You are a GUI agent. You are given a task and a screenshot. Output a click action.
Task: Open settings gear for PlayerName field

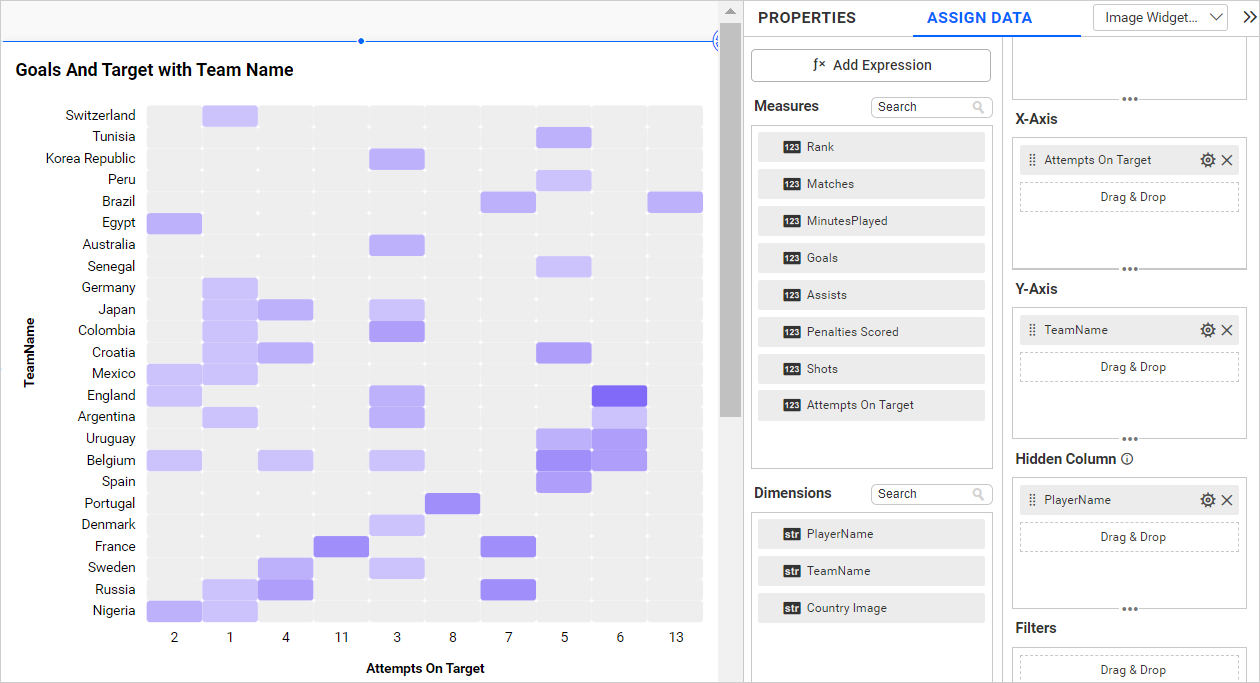coord(1207,500)
